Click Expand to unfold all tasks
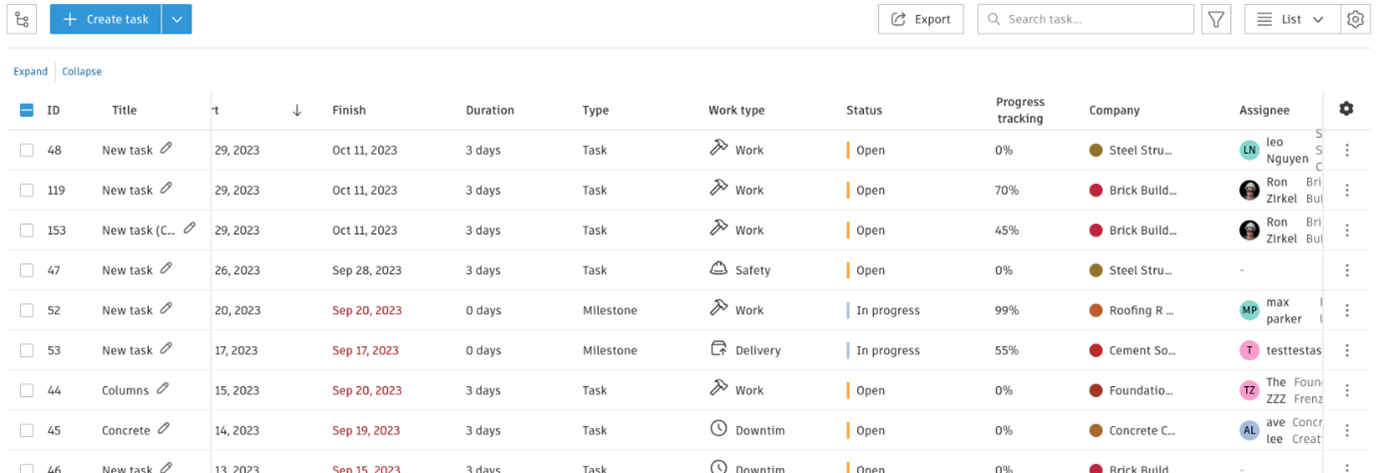The image size is (1379, 473). (30, 71)
